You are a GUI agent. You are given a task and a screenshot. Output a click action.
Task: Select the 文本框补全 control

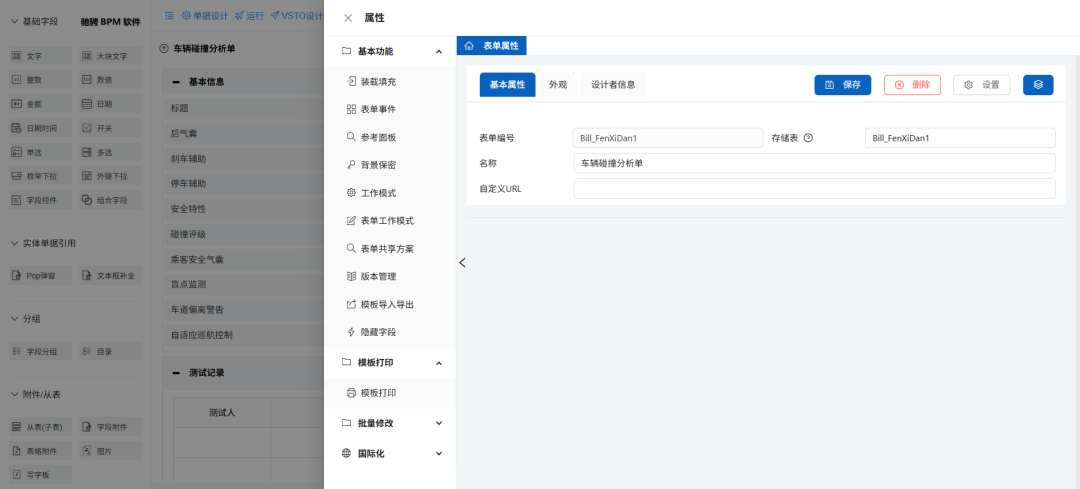[x=110, y=275]
